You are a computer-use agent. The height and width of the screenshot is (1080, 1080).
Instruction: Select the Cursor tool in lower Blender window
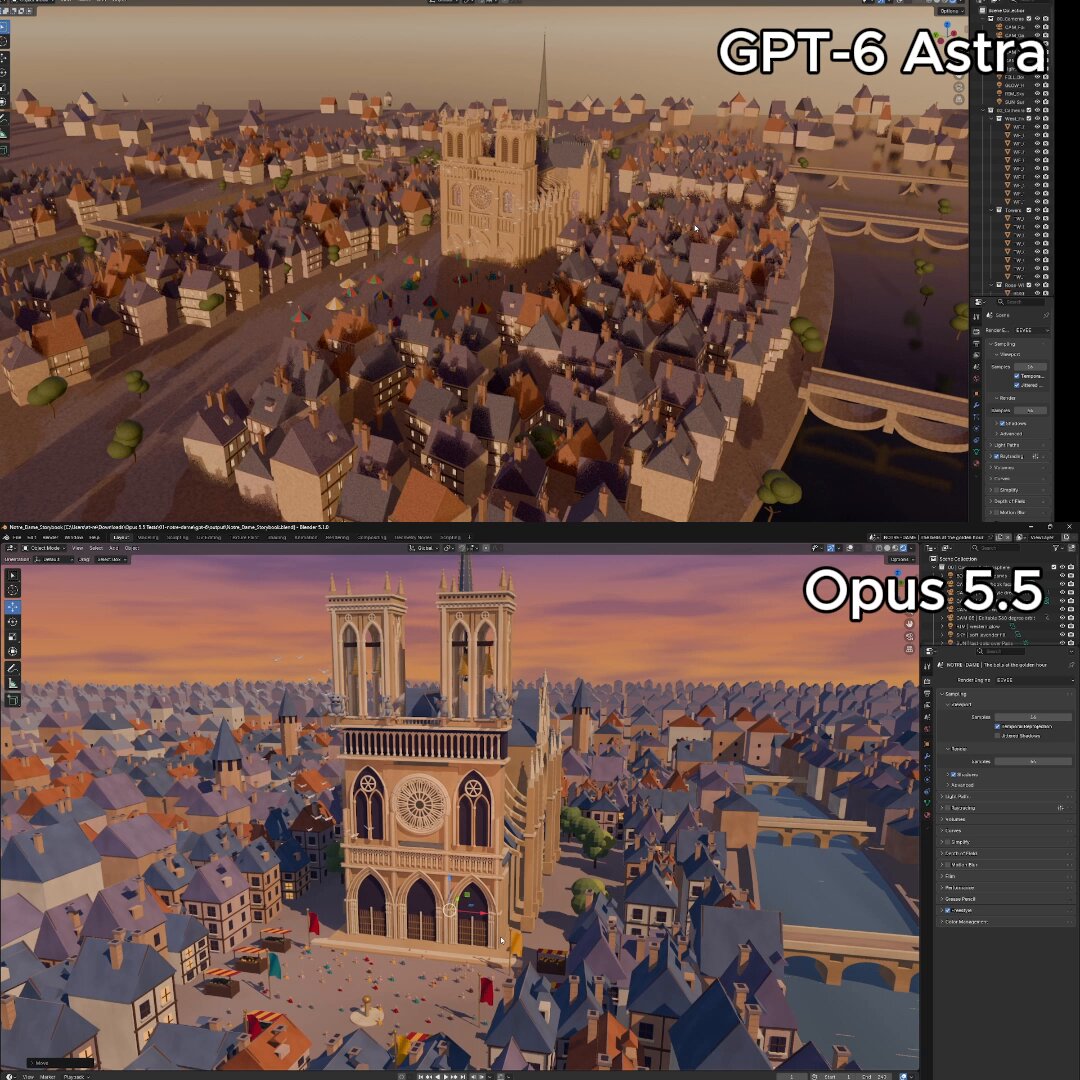[x=13, y=590]
